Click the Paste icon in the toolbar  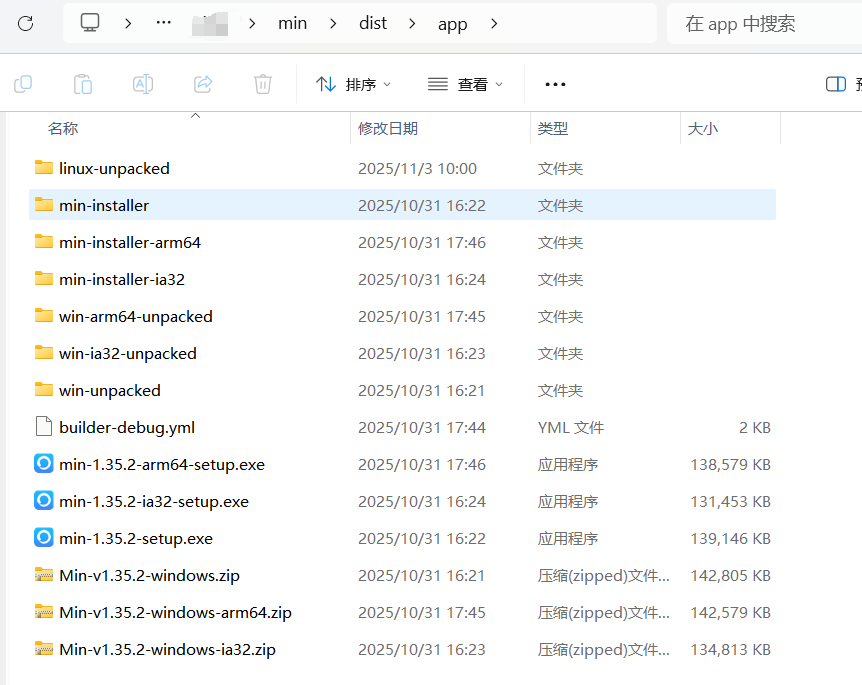82,84
